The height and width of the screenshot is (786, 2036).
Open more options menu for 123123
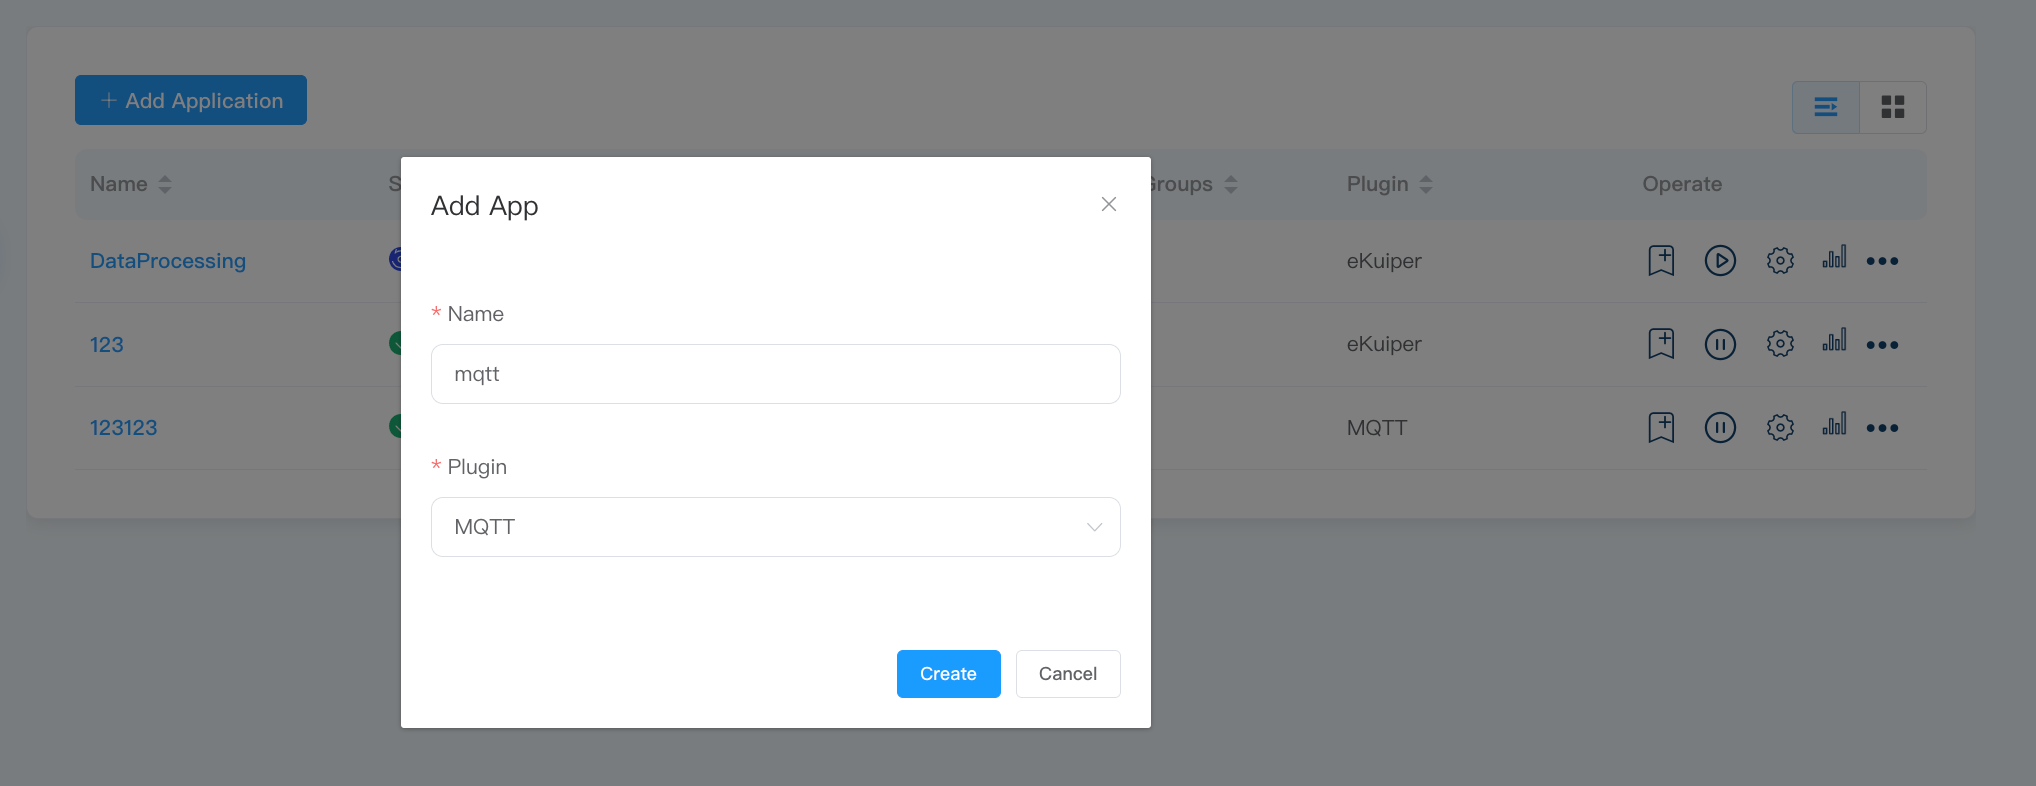click(x=1882, y=429)
